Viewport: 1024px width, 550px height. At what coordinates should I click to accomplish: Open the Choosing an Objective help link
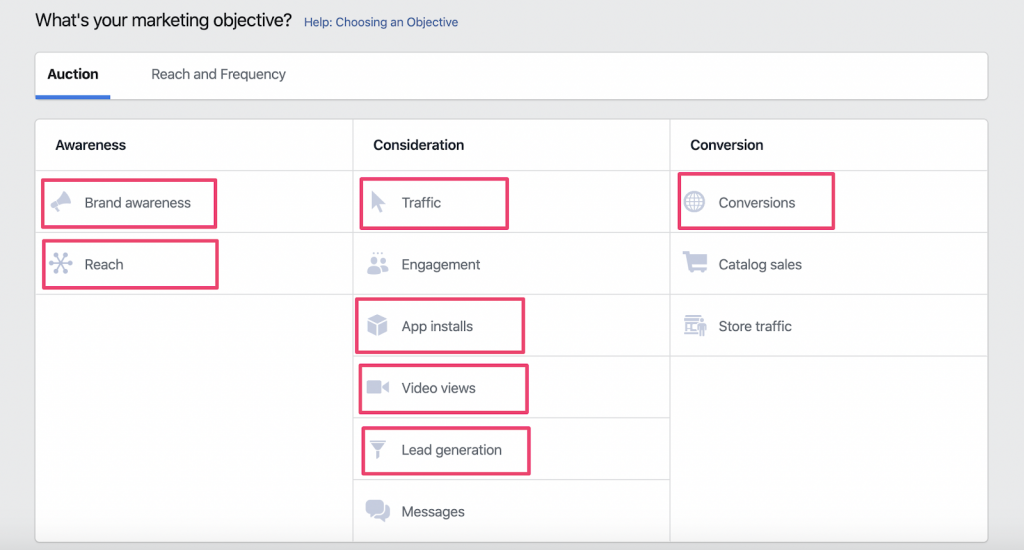(x=381, y=22)
